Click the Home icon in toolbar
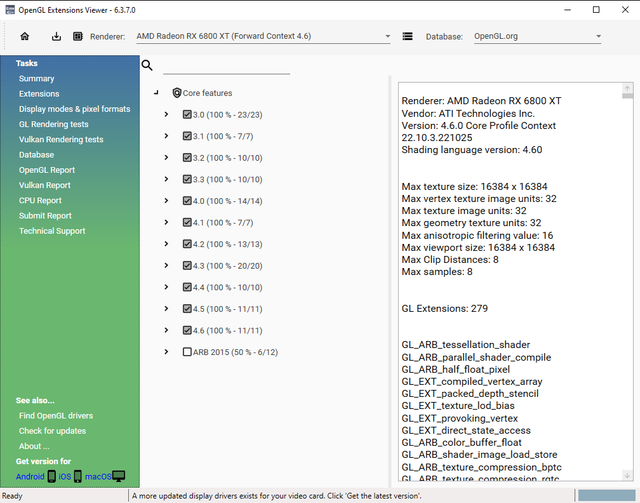 click(x=25, y=36)
